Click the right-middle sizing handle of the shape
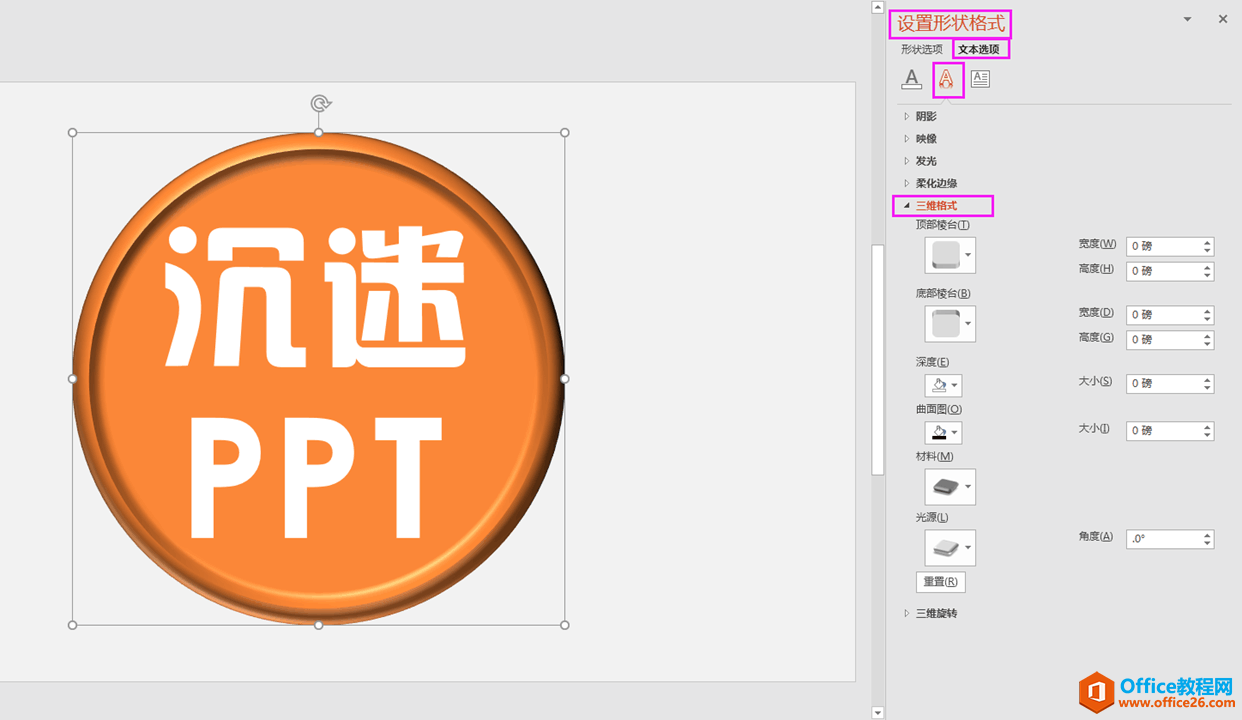Viewport: 1242px width, 720px height. (x=565, y=379)
